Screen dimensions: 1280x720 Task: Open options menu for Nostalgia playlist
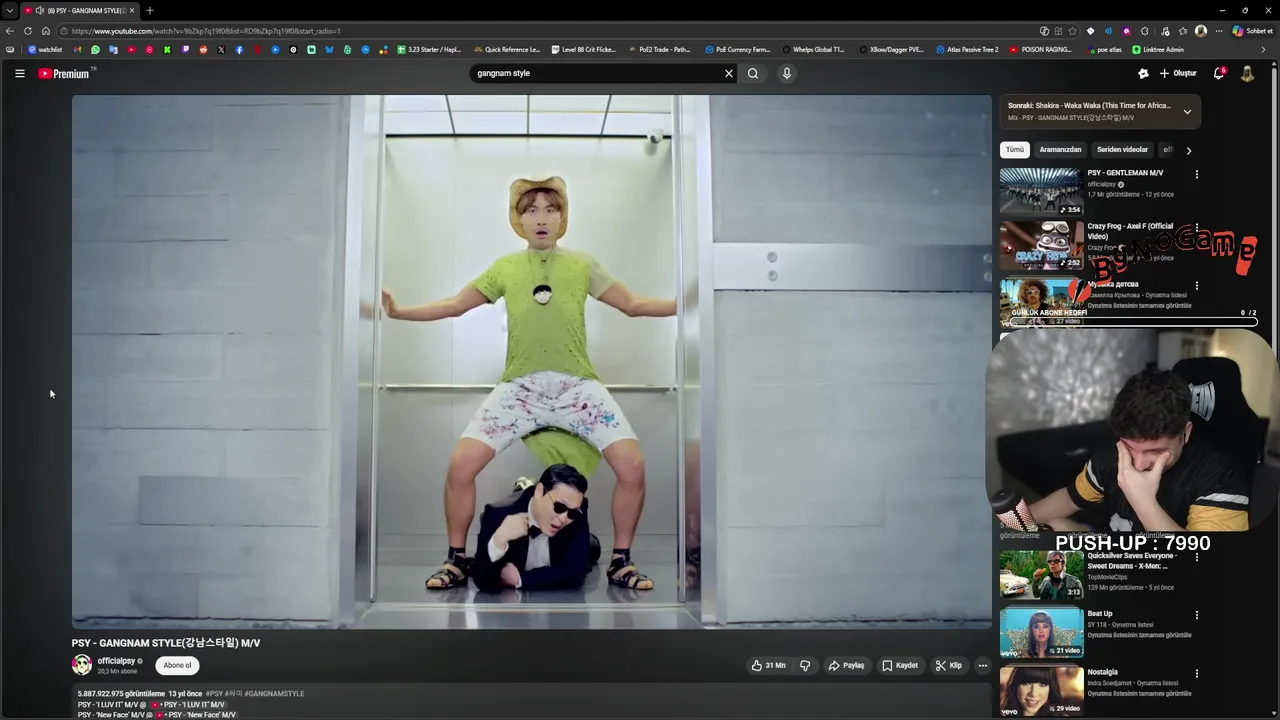click(1196, 674)
